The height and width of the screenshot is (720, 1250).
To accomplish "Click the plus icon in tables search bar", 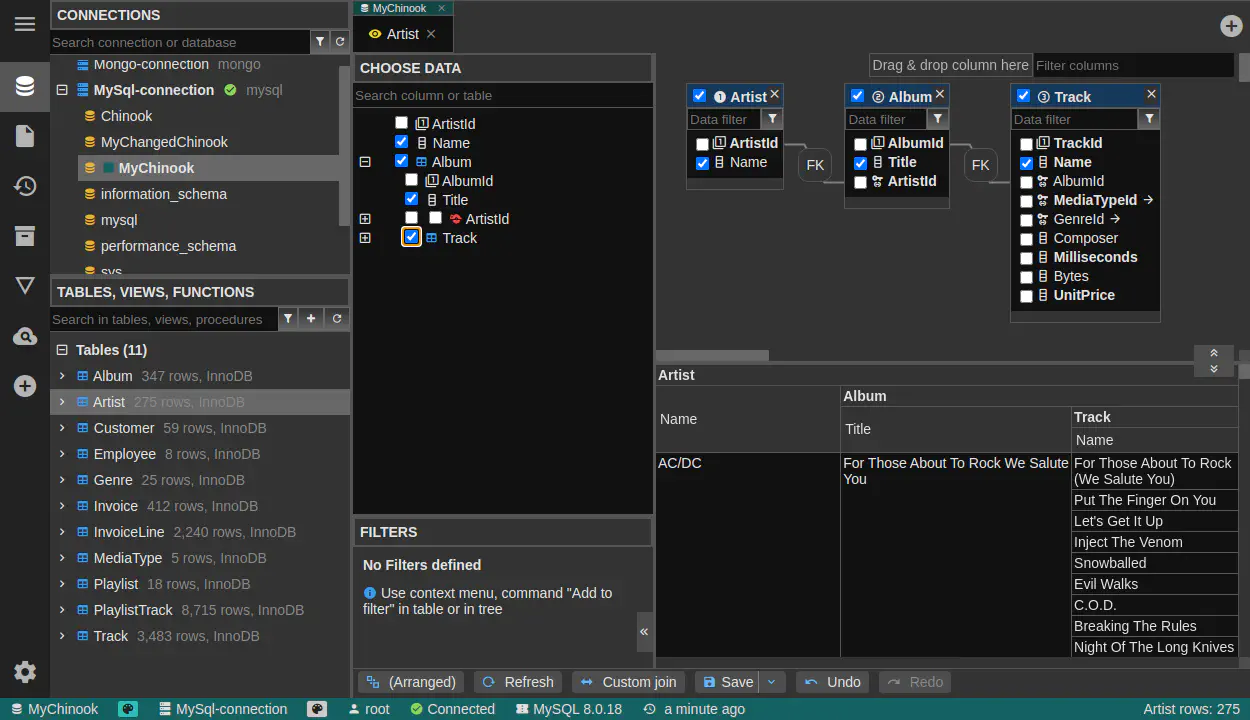I will [311, 319].
